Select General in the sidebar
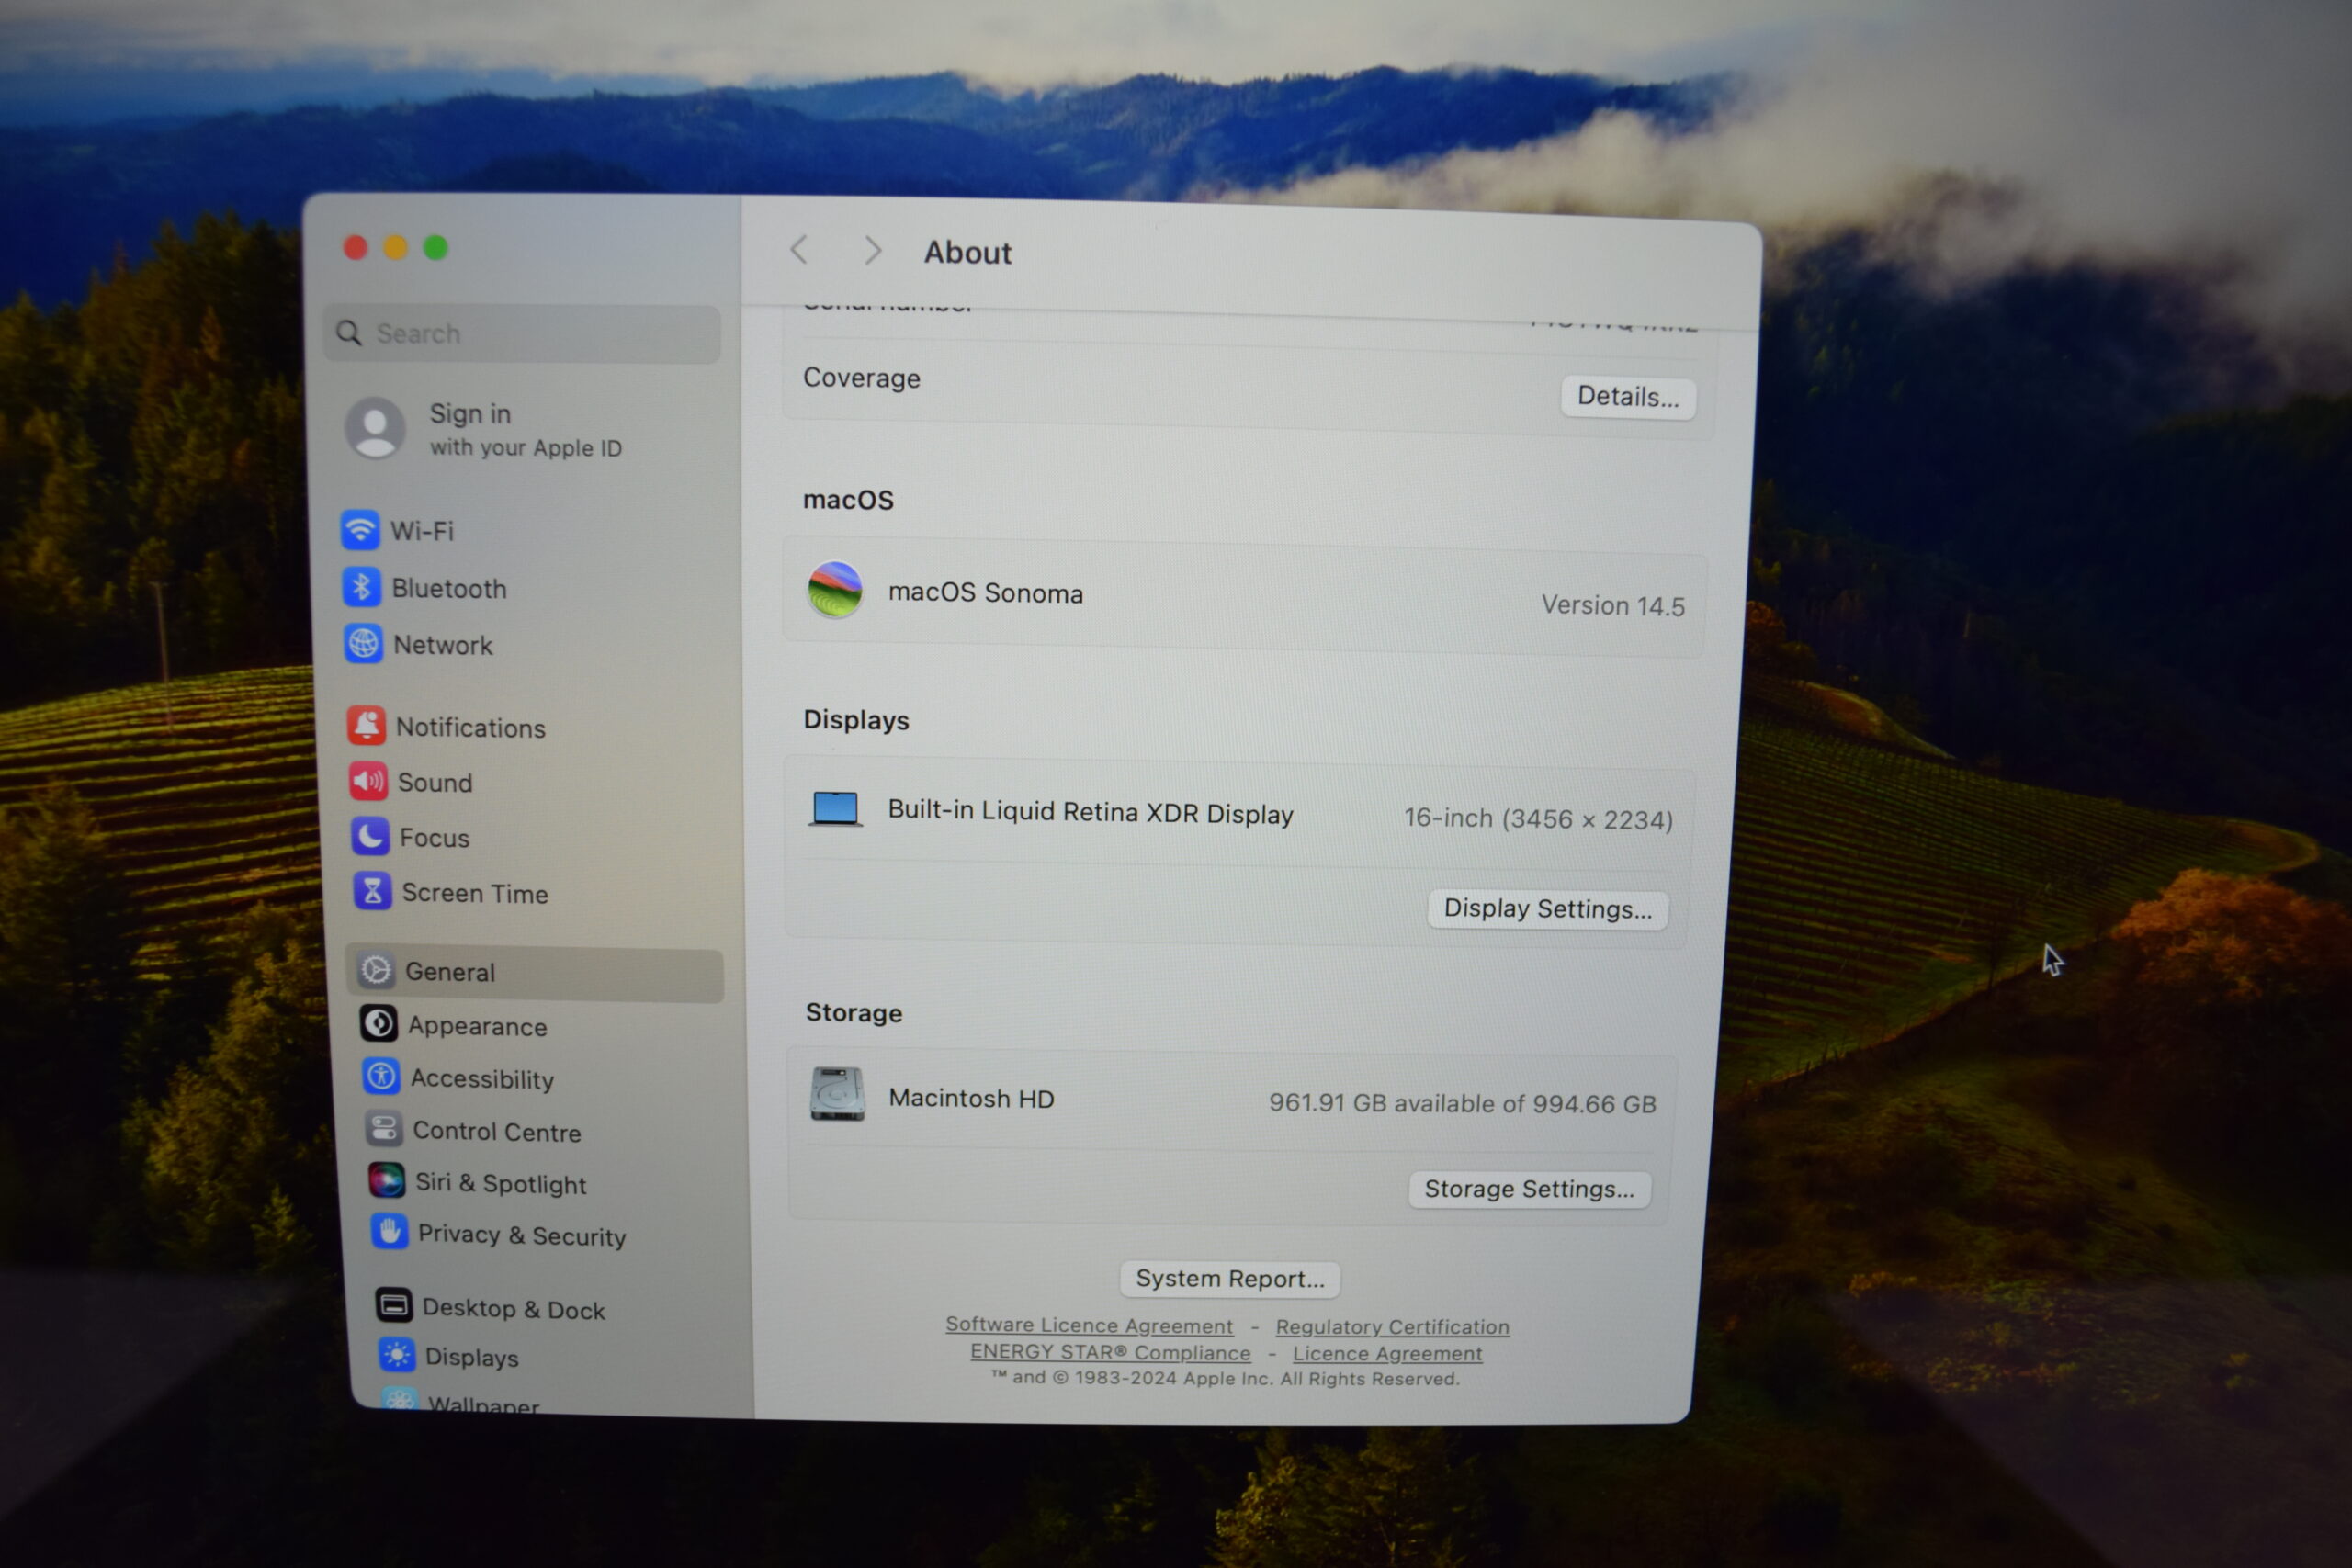This screenshot has width=2352, height=1568. click(535, 972)
